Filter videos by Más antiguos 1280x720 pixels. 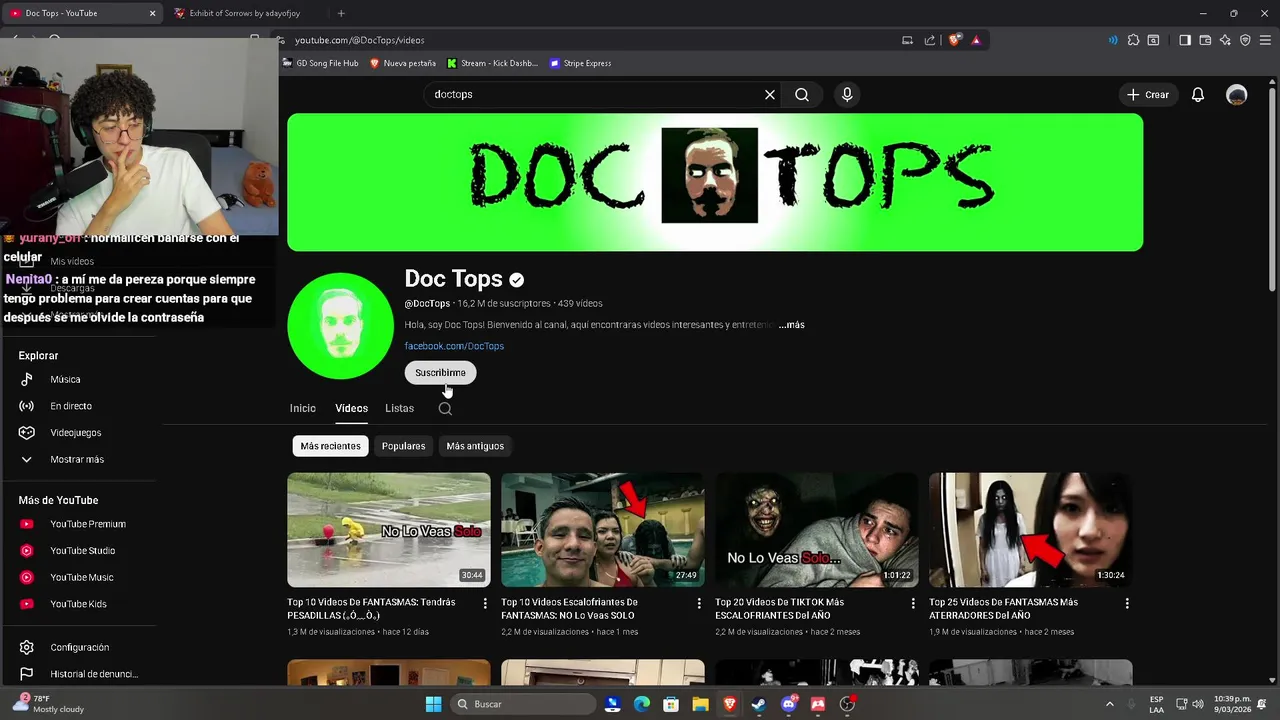(475, 446)
